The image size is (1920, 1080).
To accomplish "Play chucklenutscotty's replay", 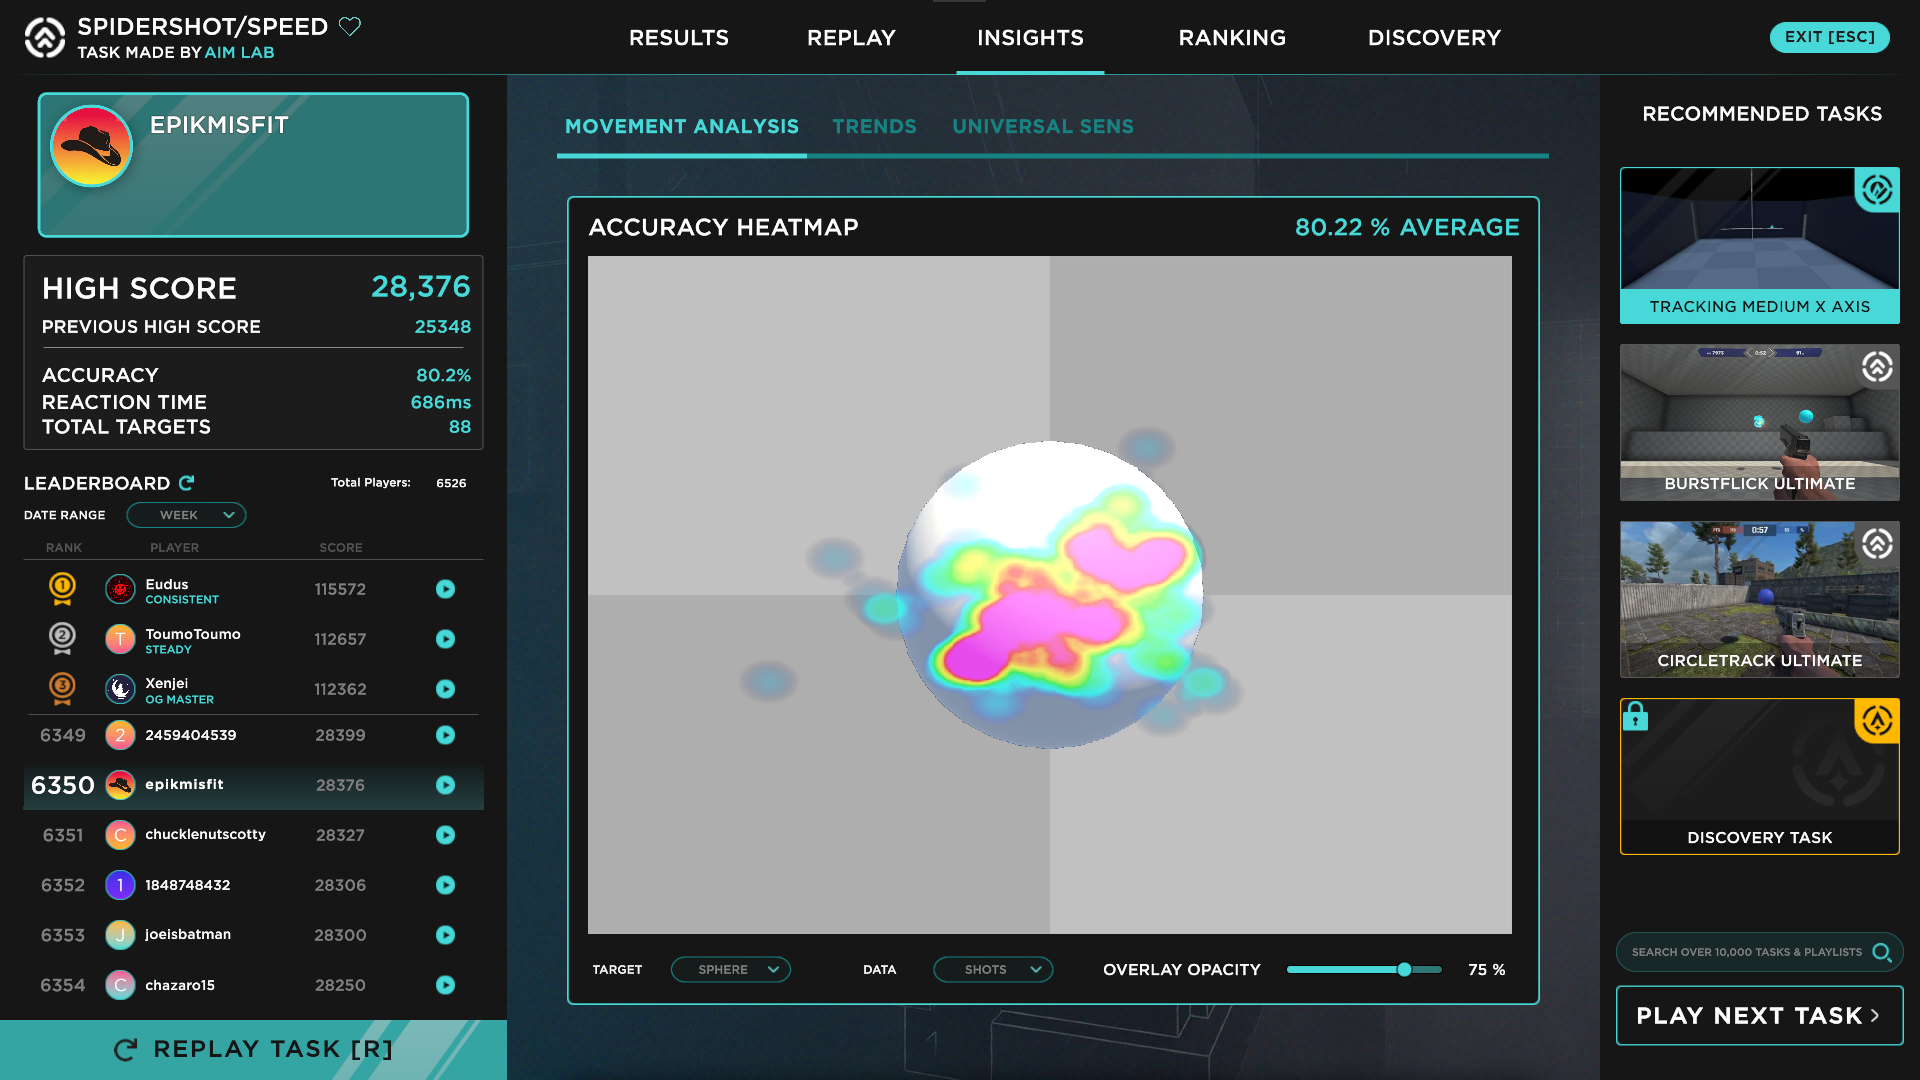I will click(x=445, y=835).
